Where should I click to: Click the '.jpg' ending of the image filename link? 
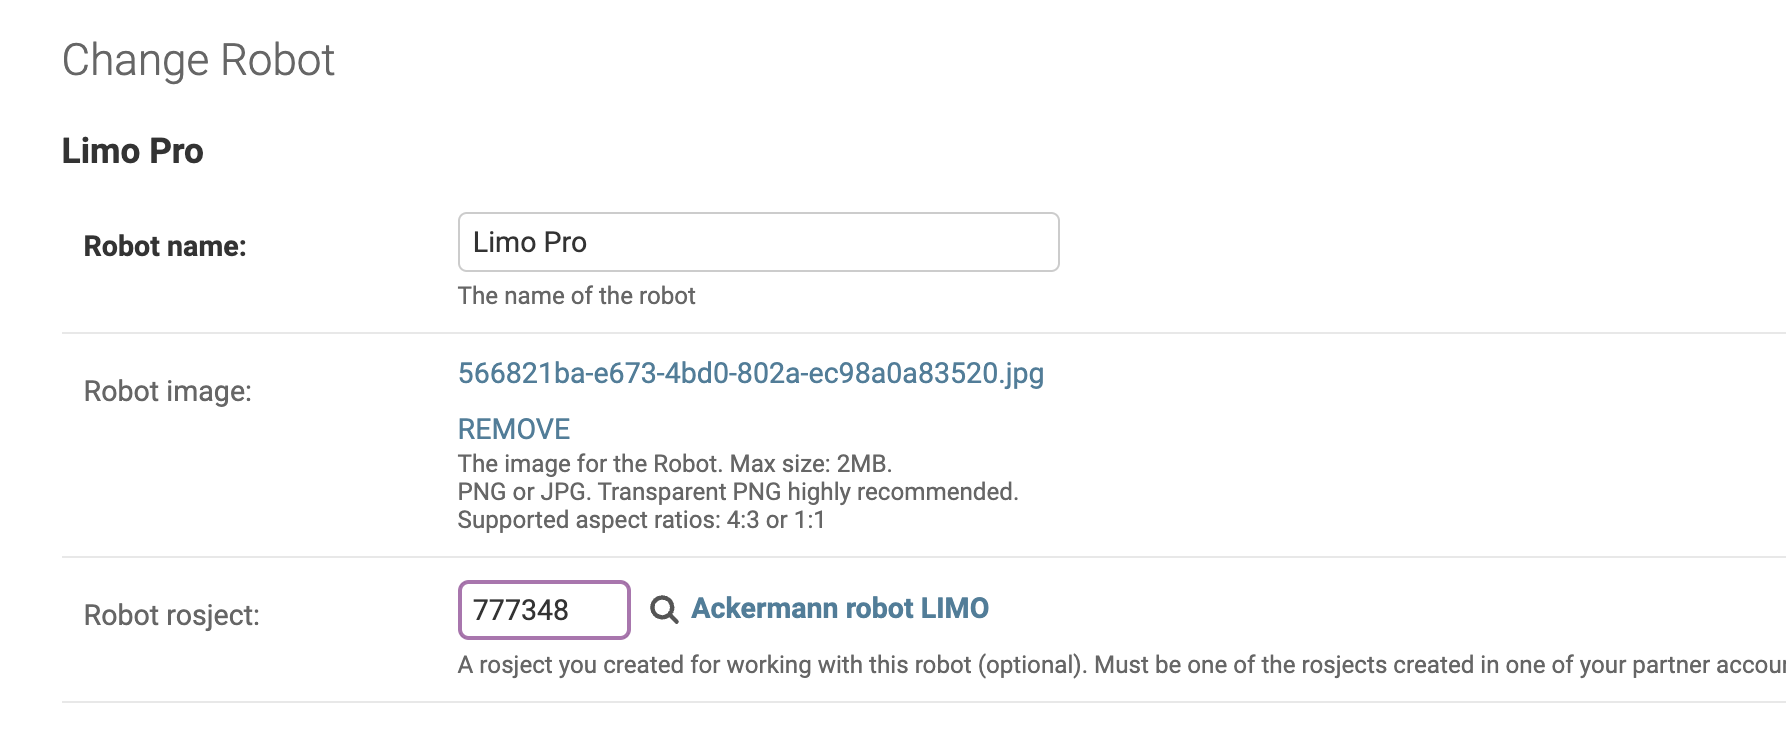click(1022, 374)
